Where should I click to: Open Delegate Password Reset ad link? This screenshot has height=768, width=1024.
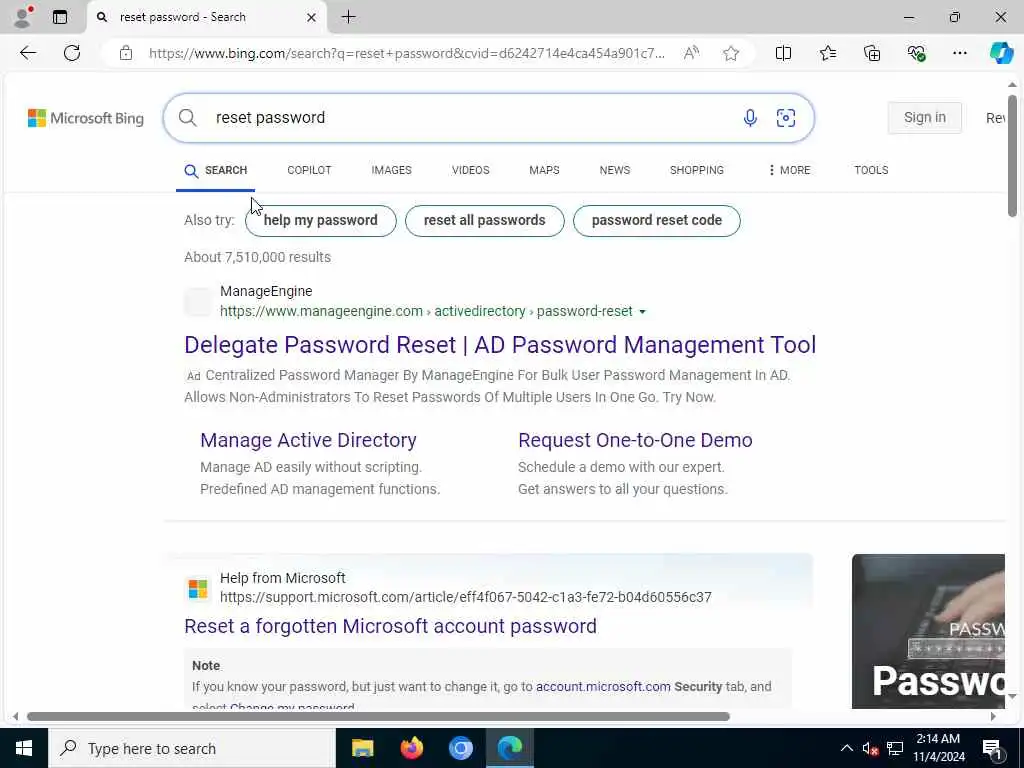tap(500, 345)
